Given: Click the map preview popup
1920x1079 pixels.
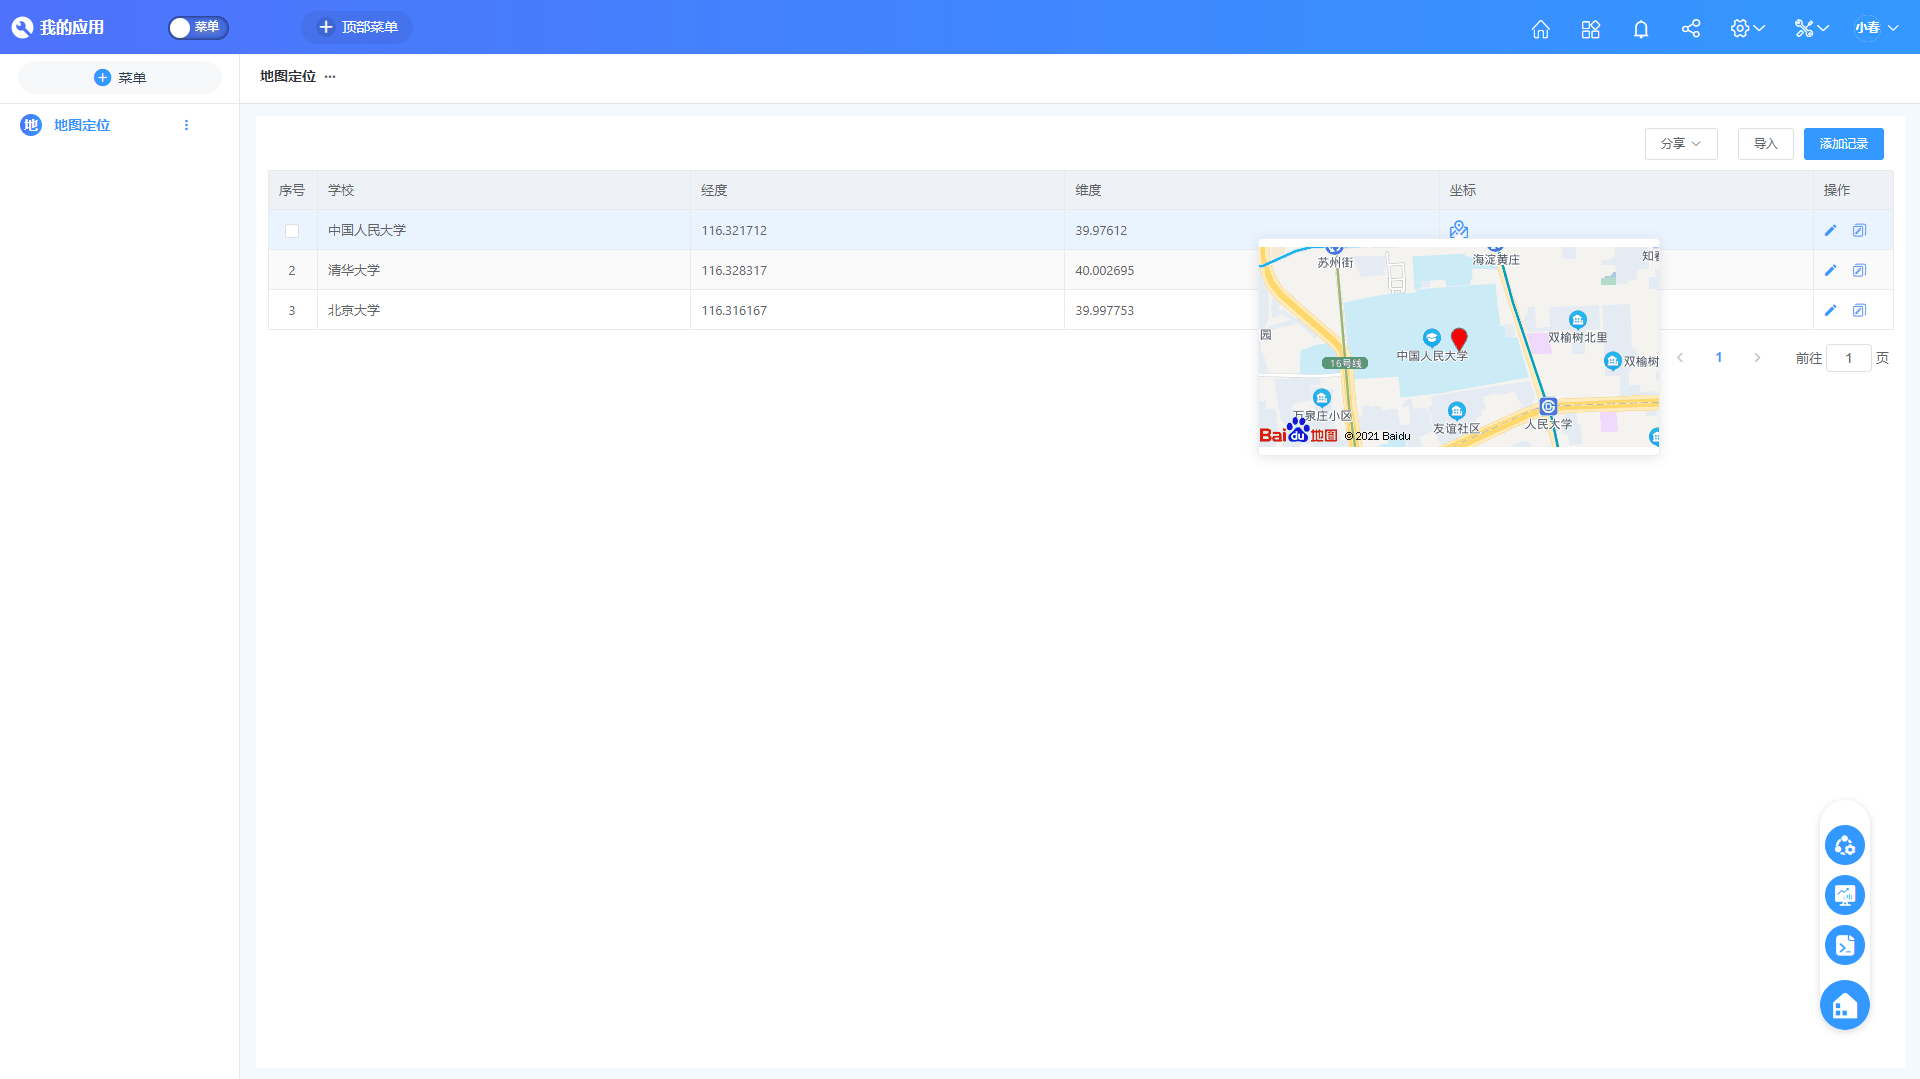Looking at the screenshot, I should click(x=1459, y=347).
